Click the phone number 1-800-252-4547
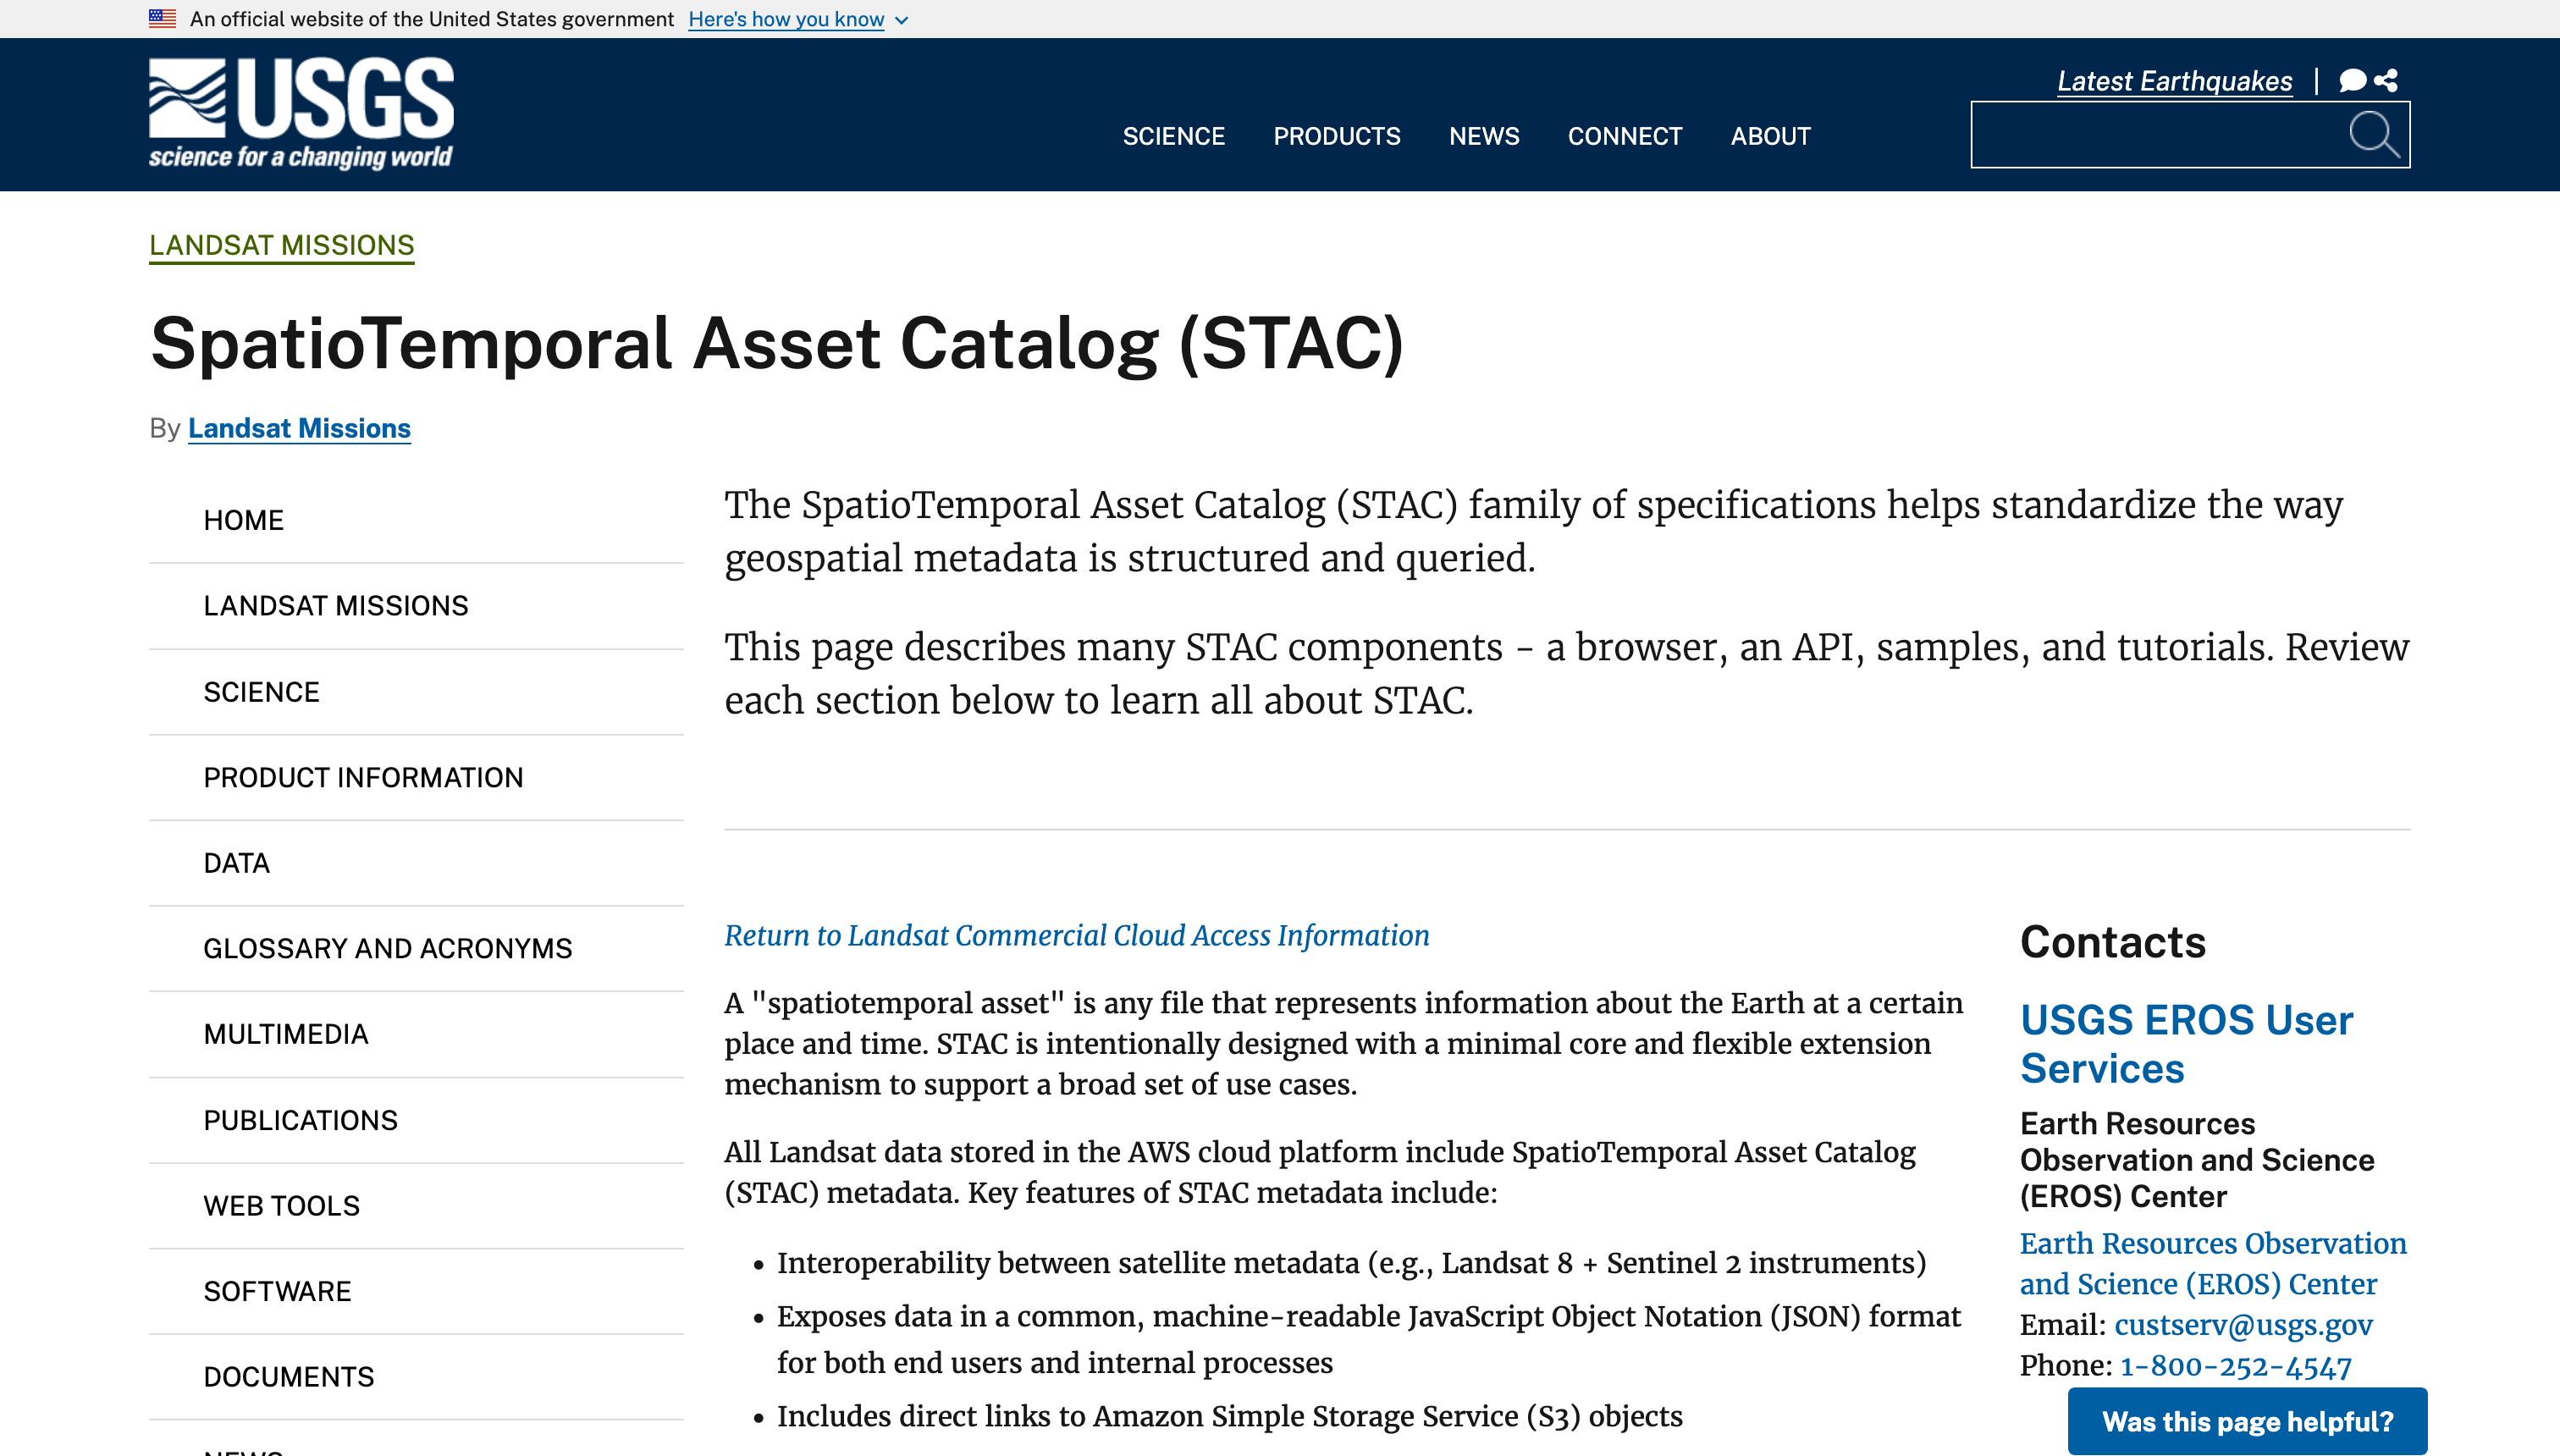This screenshot has width=2560, height=1456. point(2236,1366)
